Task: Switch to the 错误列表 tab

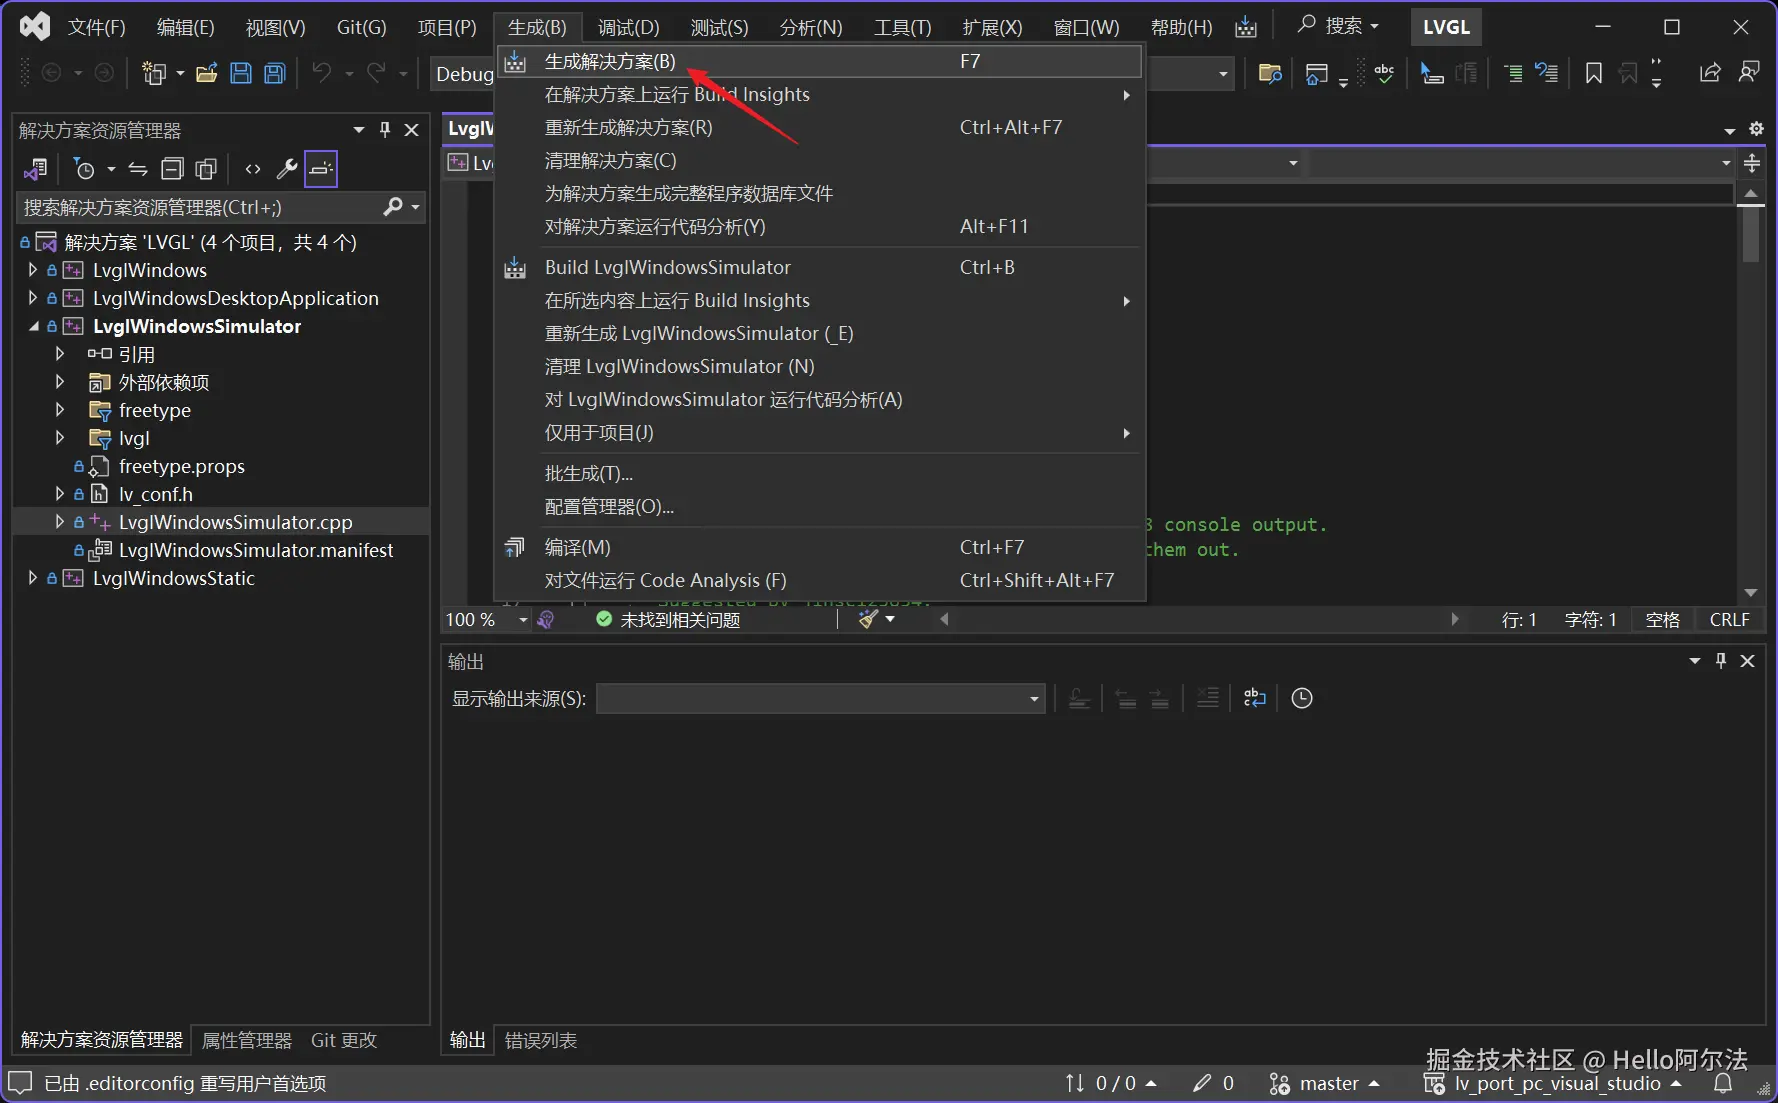Action: [541, 1041]
